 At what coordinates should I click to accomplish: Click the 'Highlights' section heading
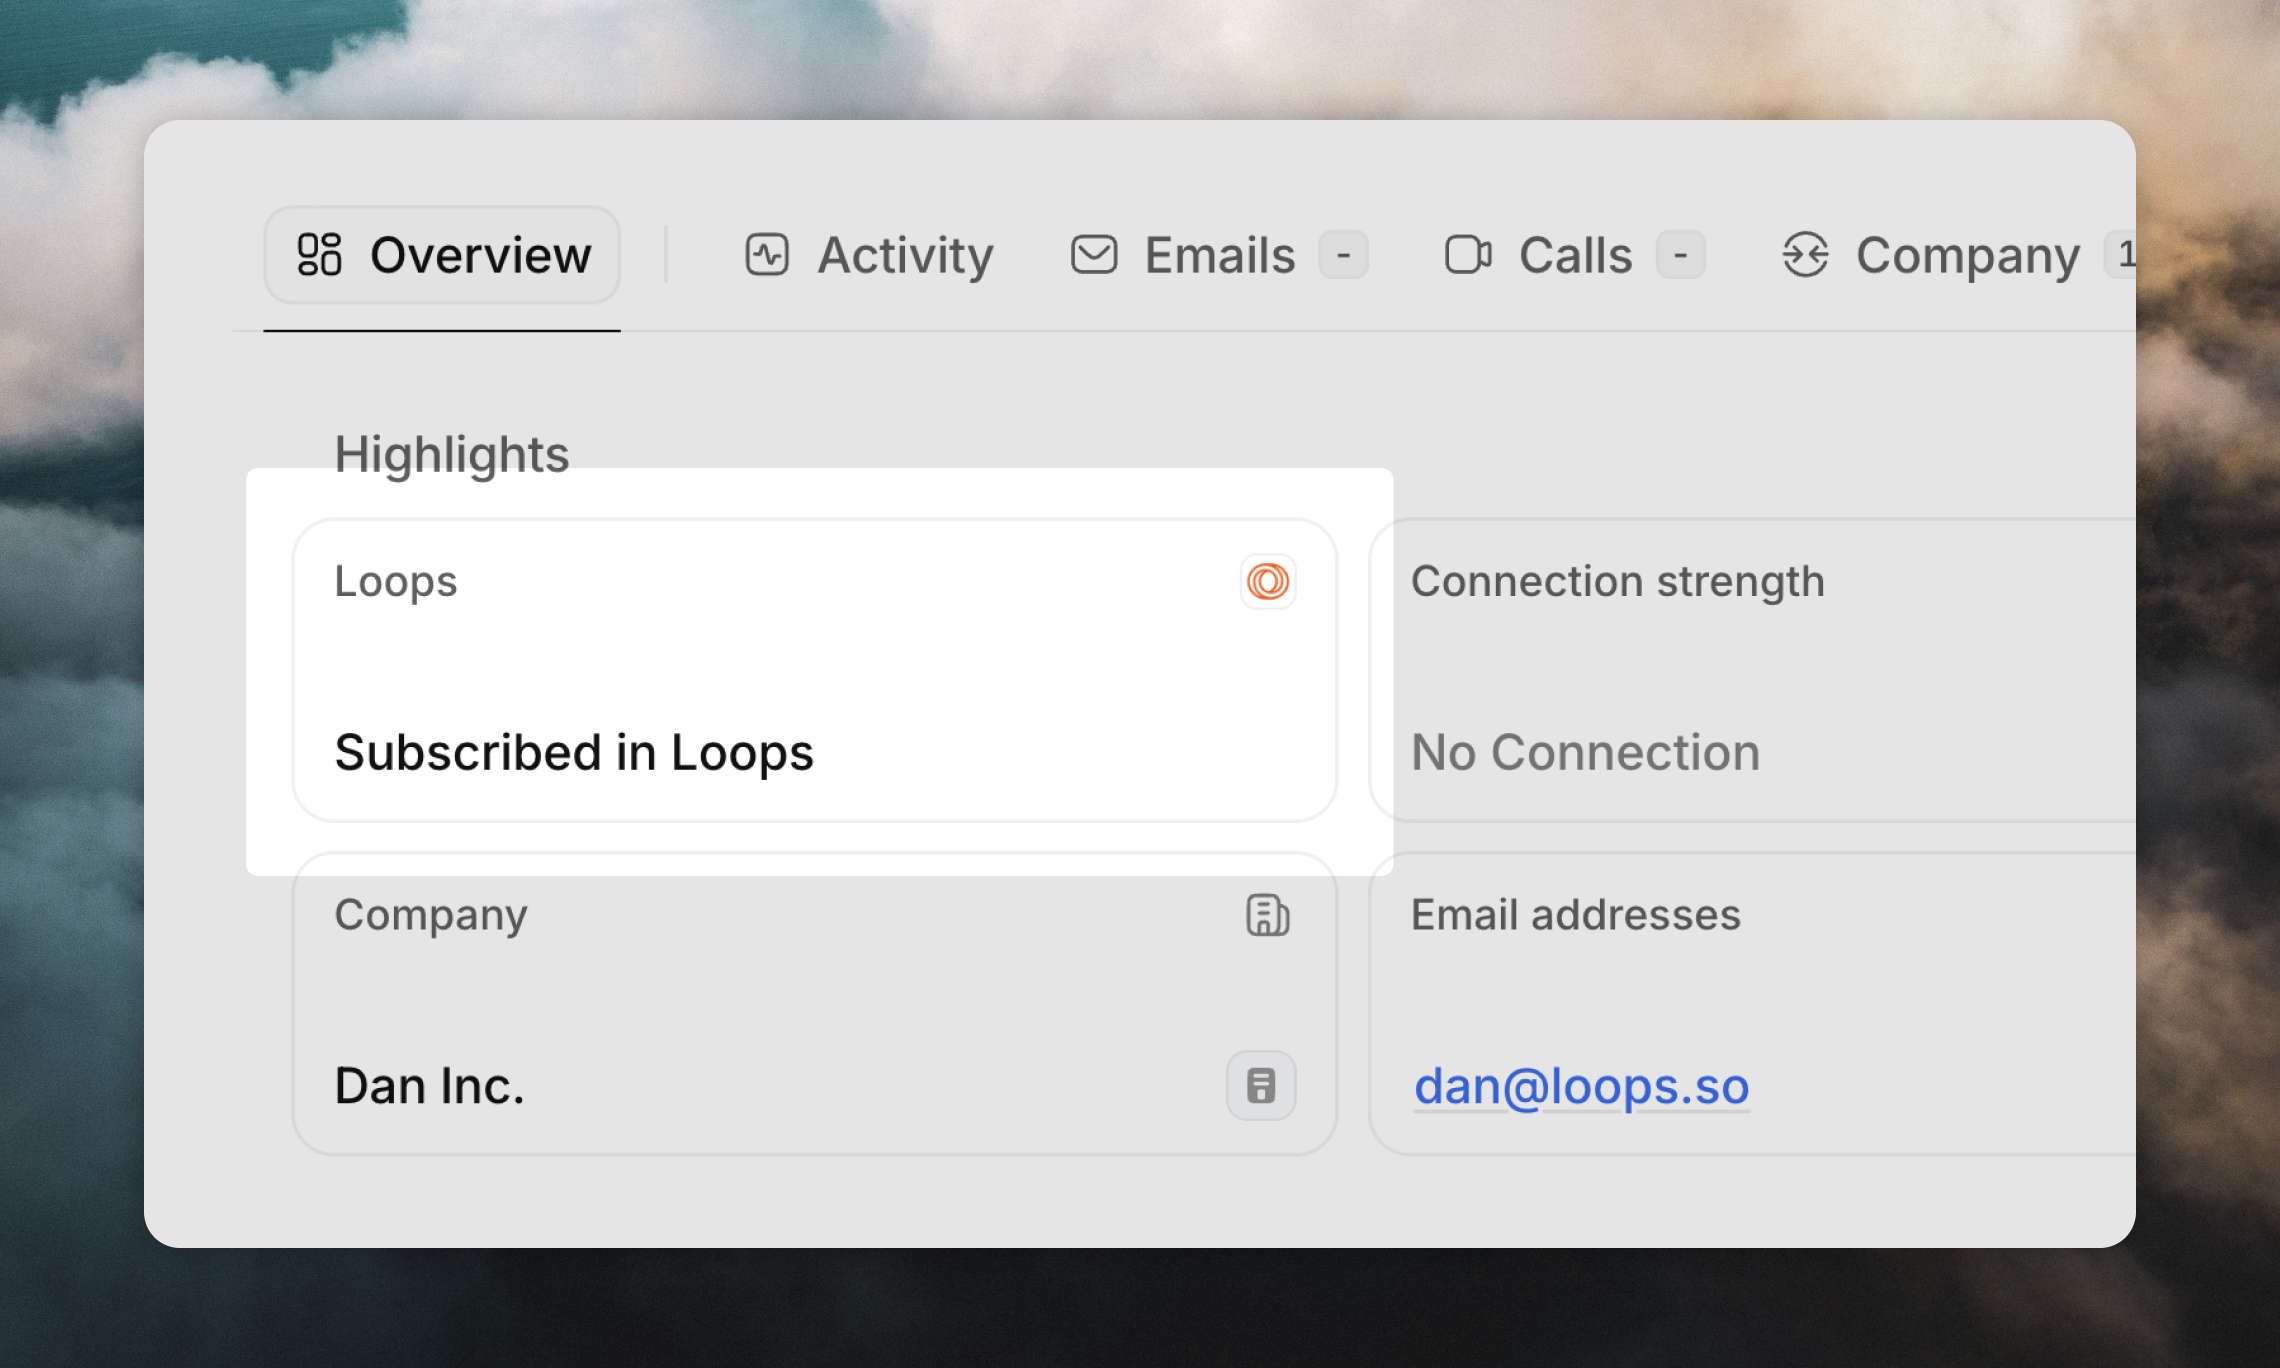point(452,454)
